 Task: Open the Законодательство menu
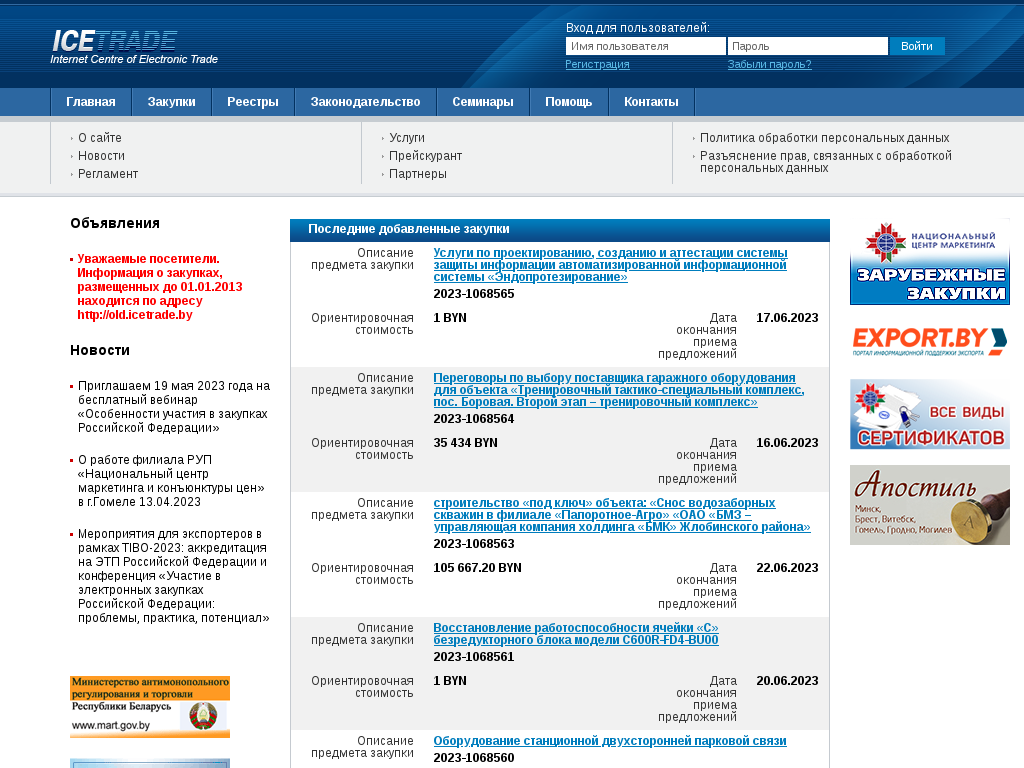click(x=365, y=102)
